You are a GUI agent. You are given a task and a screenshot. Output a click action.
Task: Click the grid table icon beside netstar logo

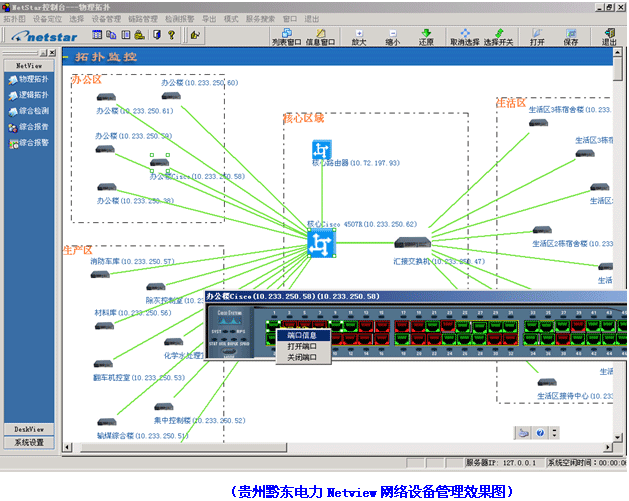pos(97,35)
